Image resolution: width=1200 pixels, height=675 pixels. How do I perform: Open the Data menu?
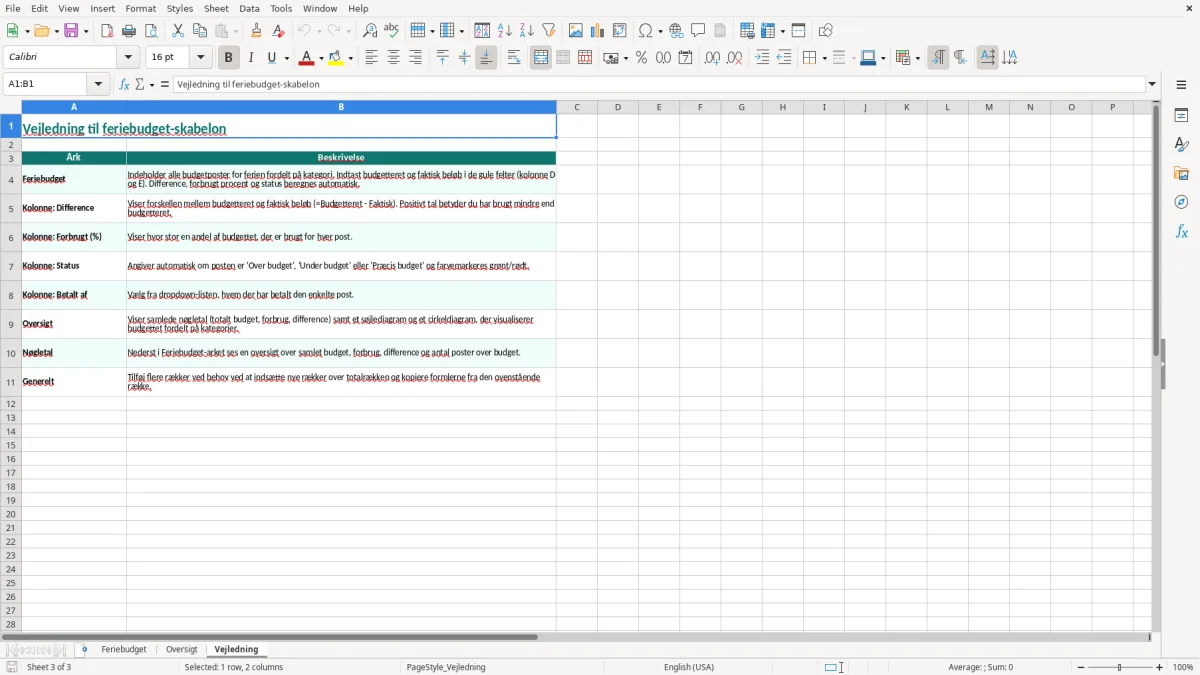250,8
